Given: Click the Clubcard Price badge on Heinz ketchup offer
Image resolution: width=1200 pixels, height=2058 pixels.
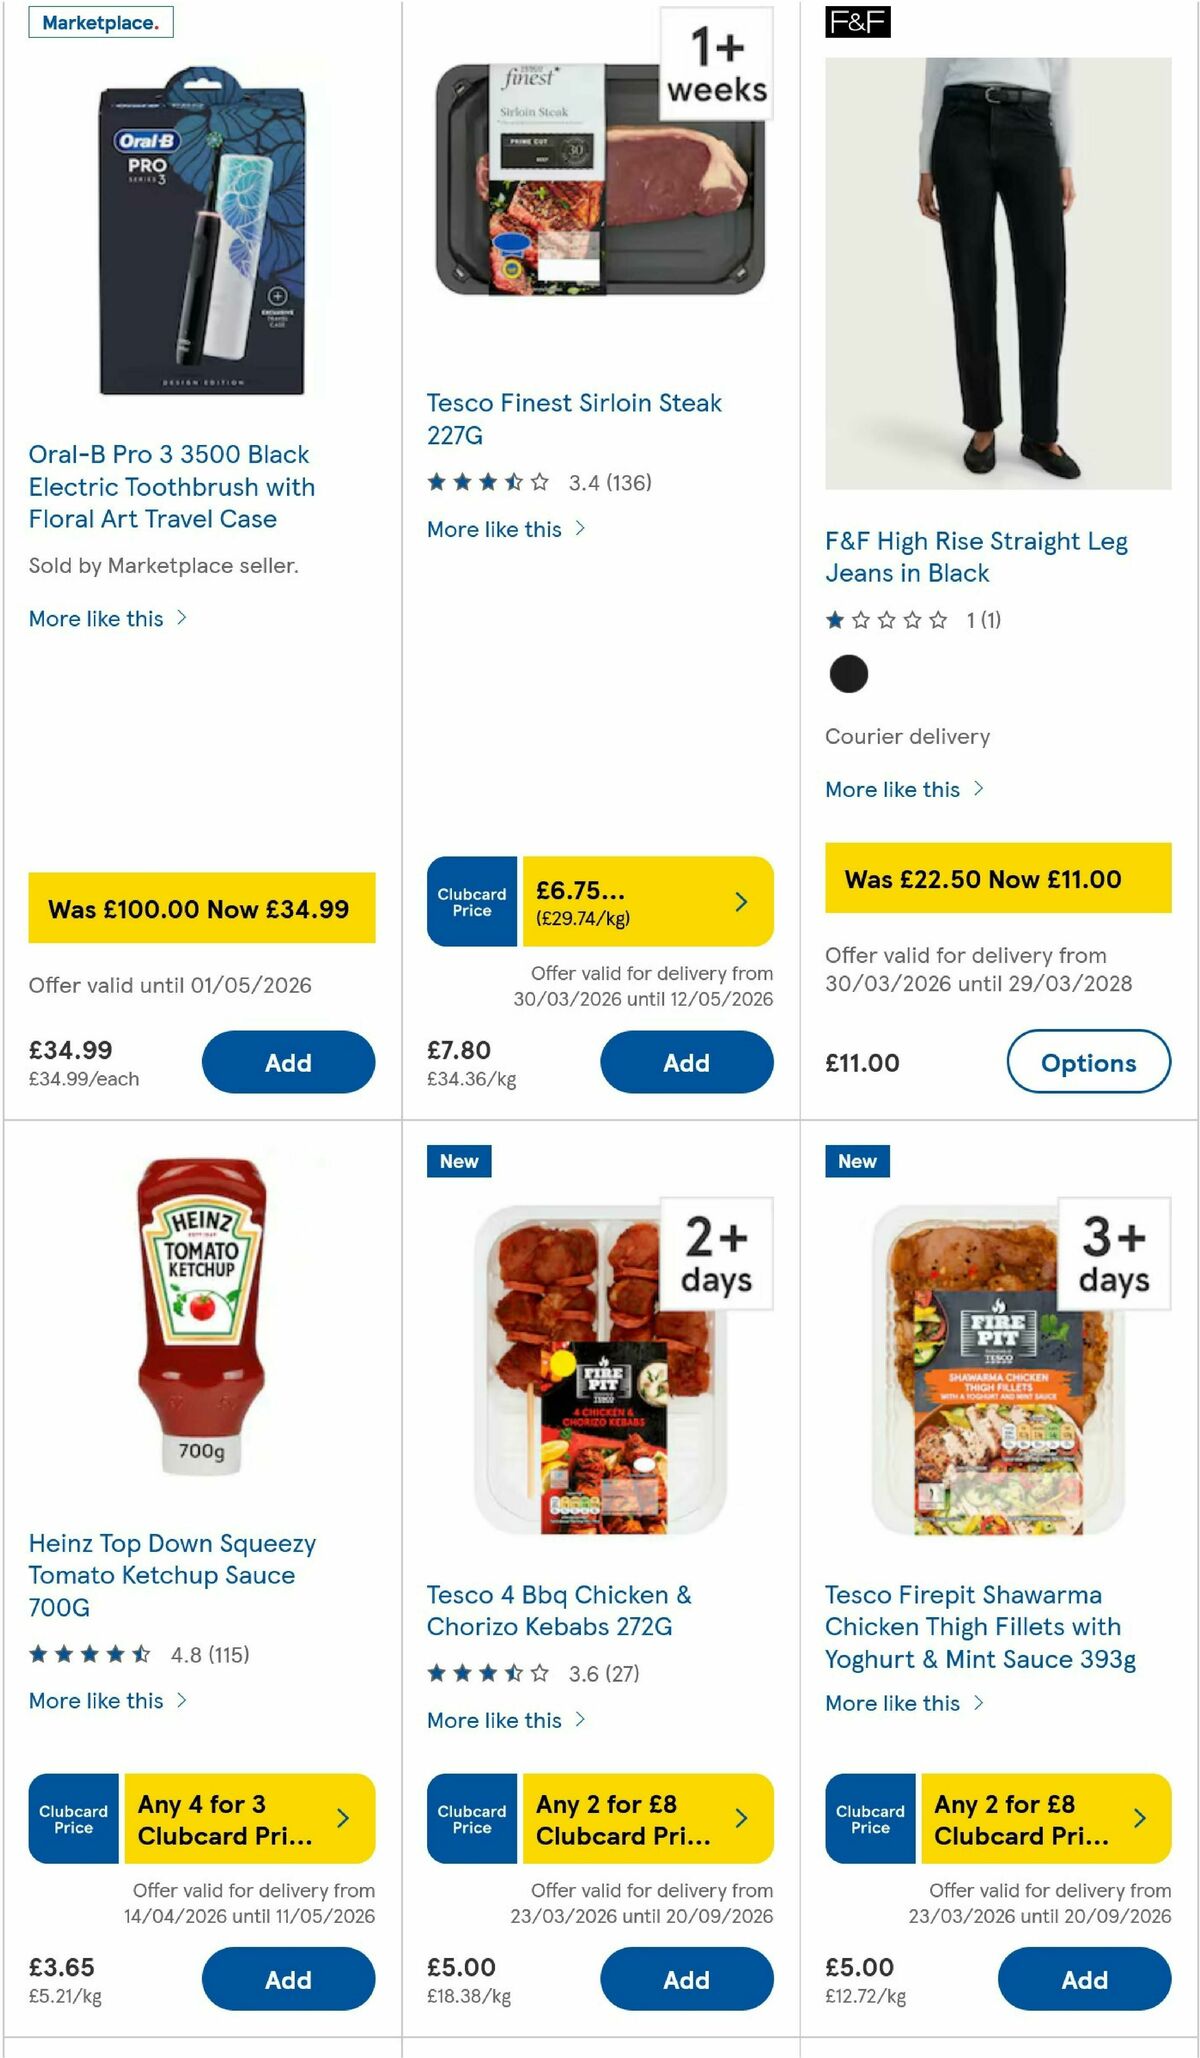Looking at the screenshot, I should click(73, 1819).
